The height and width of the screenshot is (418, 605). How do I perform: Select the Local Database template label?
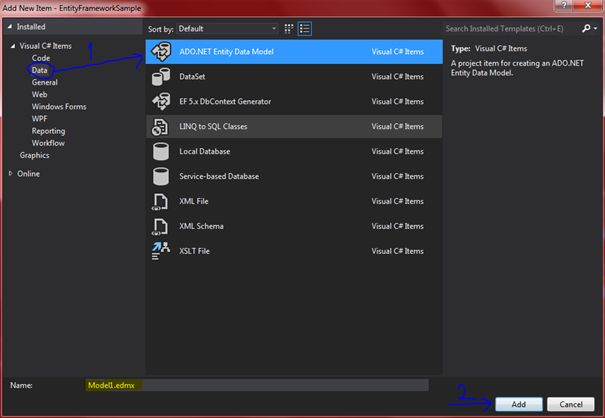204,151
